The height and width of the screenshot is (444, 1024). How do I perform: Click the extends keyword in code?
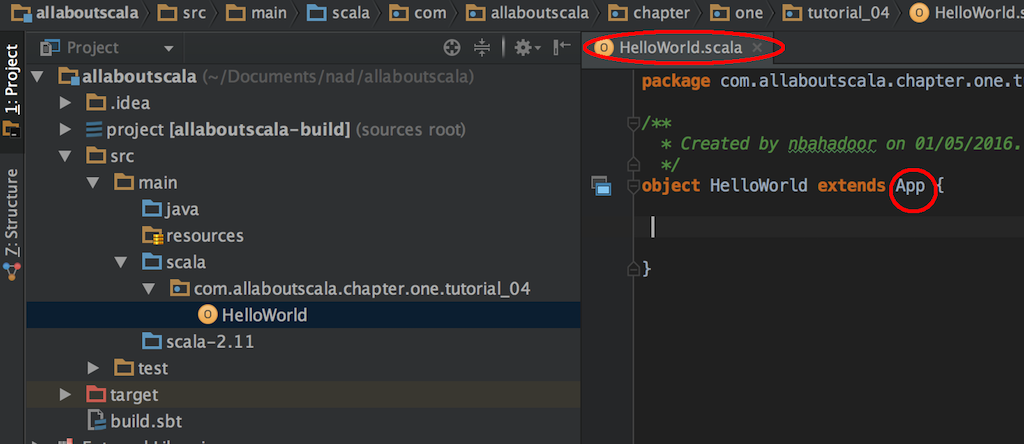(x=852, y=186)
